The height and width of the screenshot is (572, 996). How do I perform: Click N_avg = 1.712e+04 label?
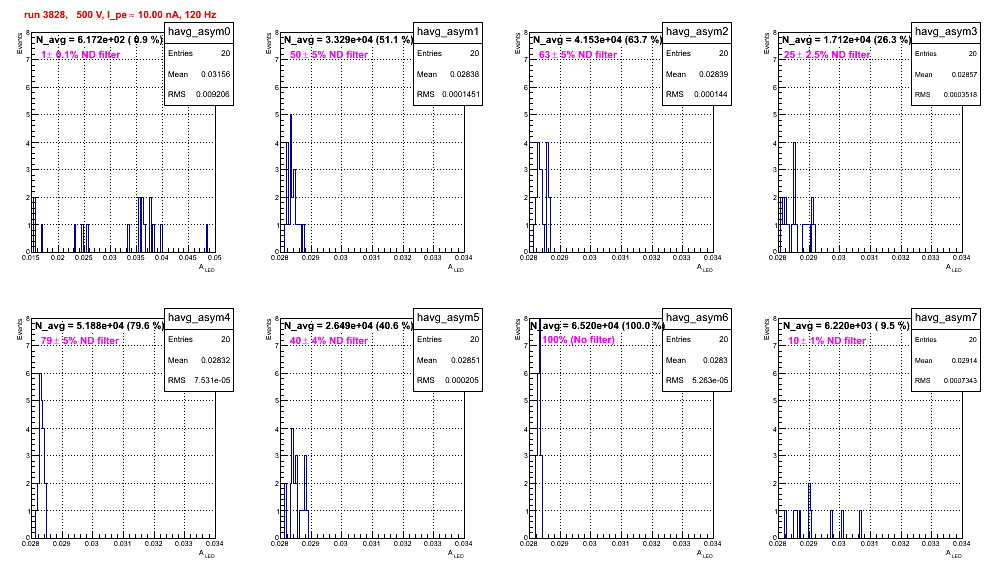tap(846, 40)
